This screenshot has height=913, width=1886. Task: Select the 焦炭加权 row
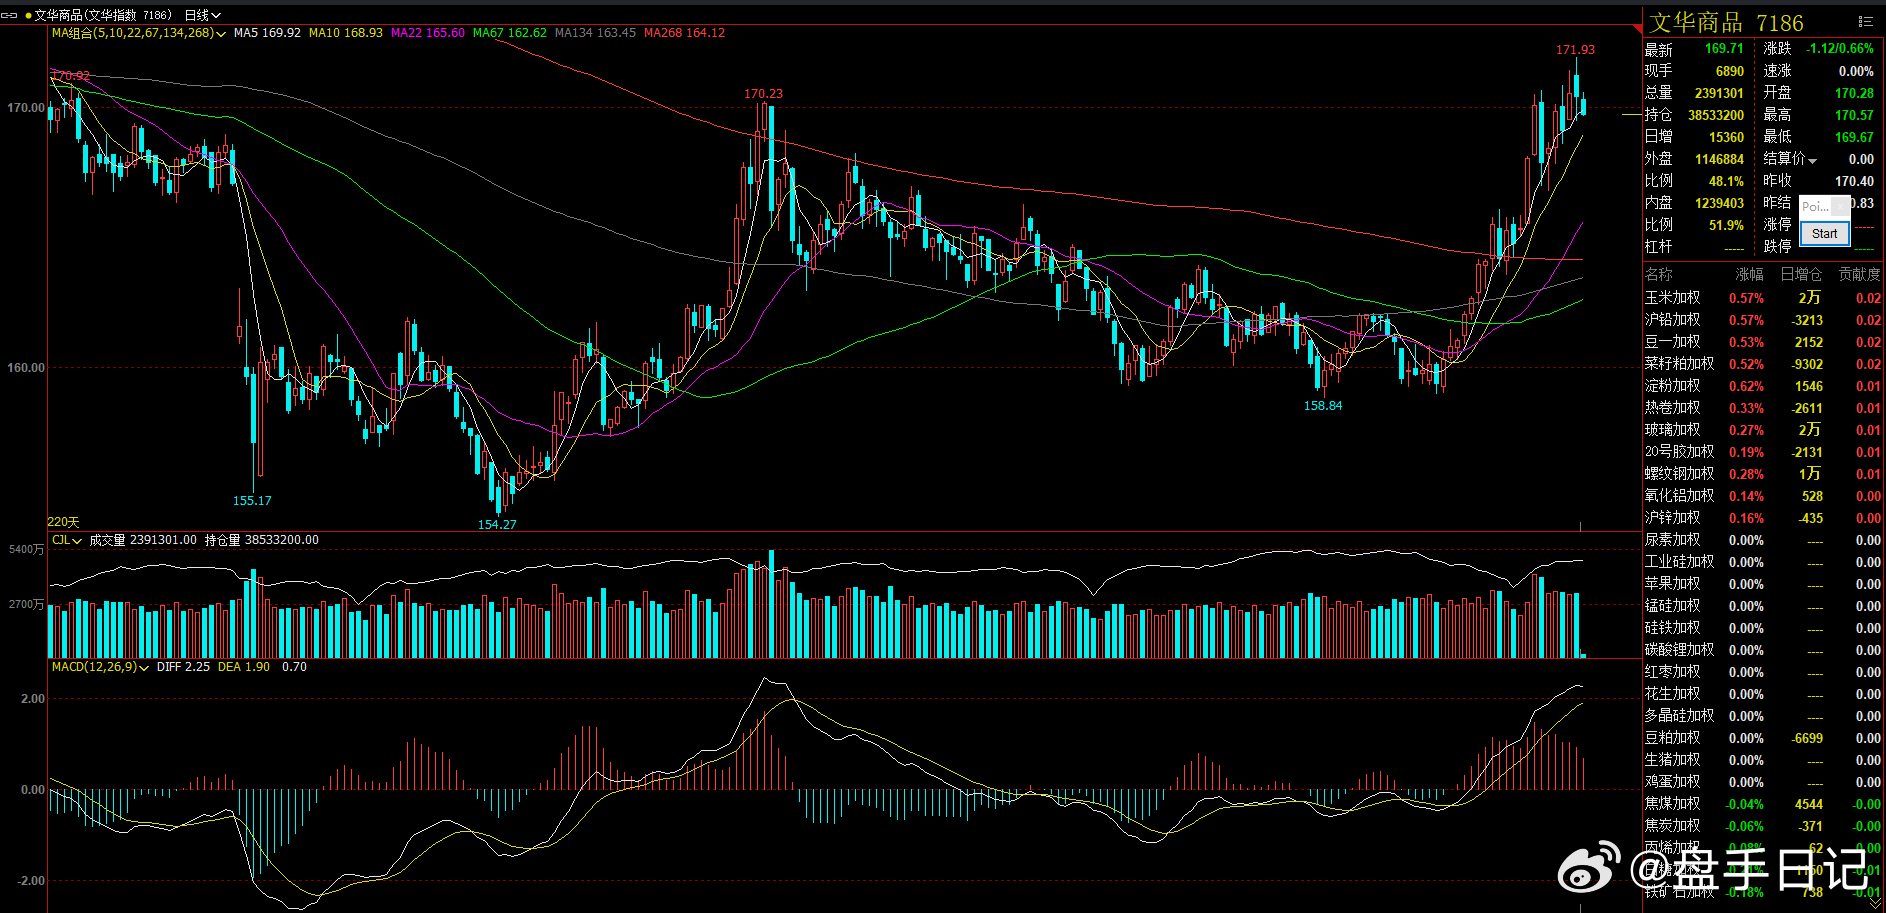pyautogui.click(x=1764, y=826)
